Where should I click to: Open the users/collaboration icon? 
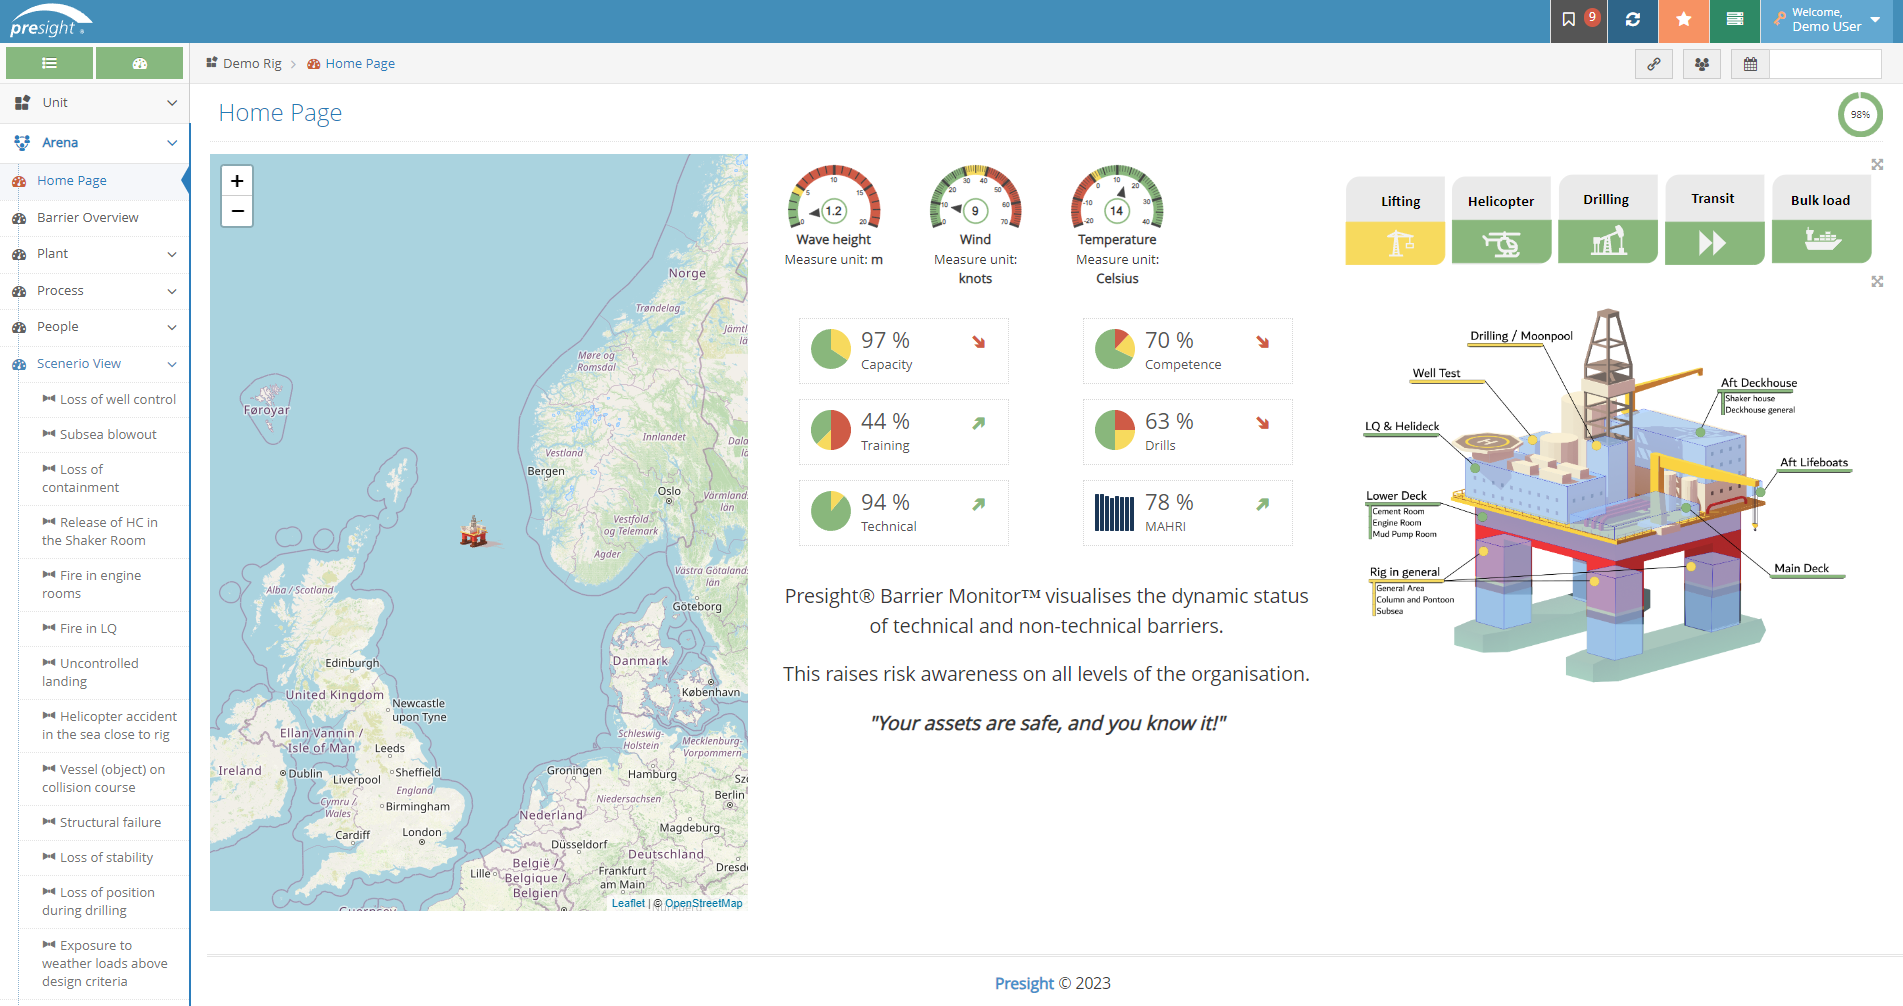1701,63
